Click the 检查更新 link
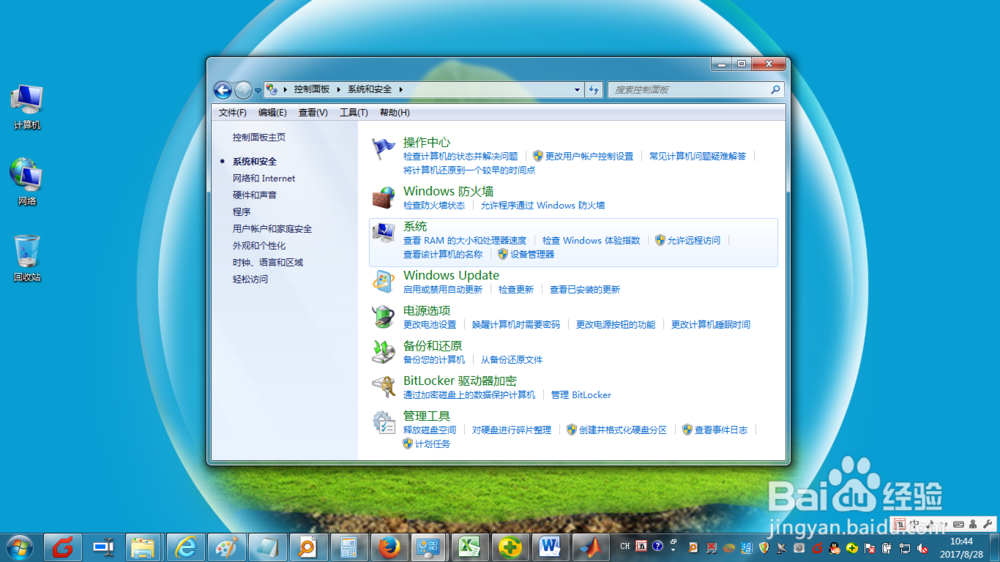This screenshot has width=1000, height=562. [515, 290]
